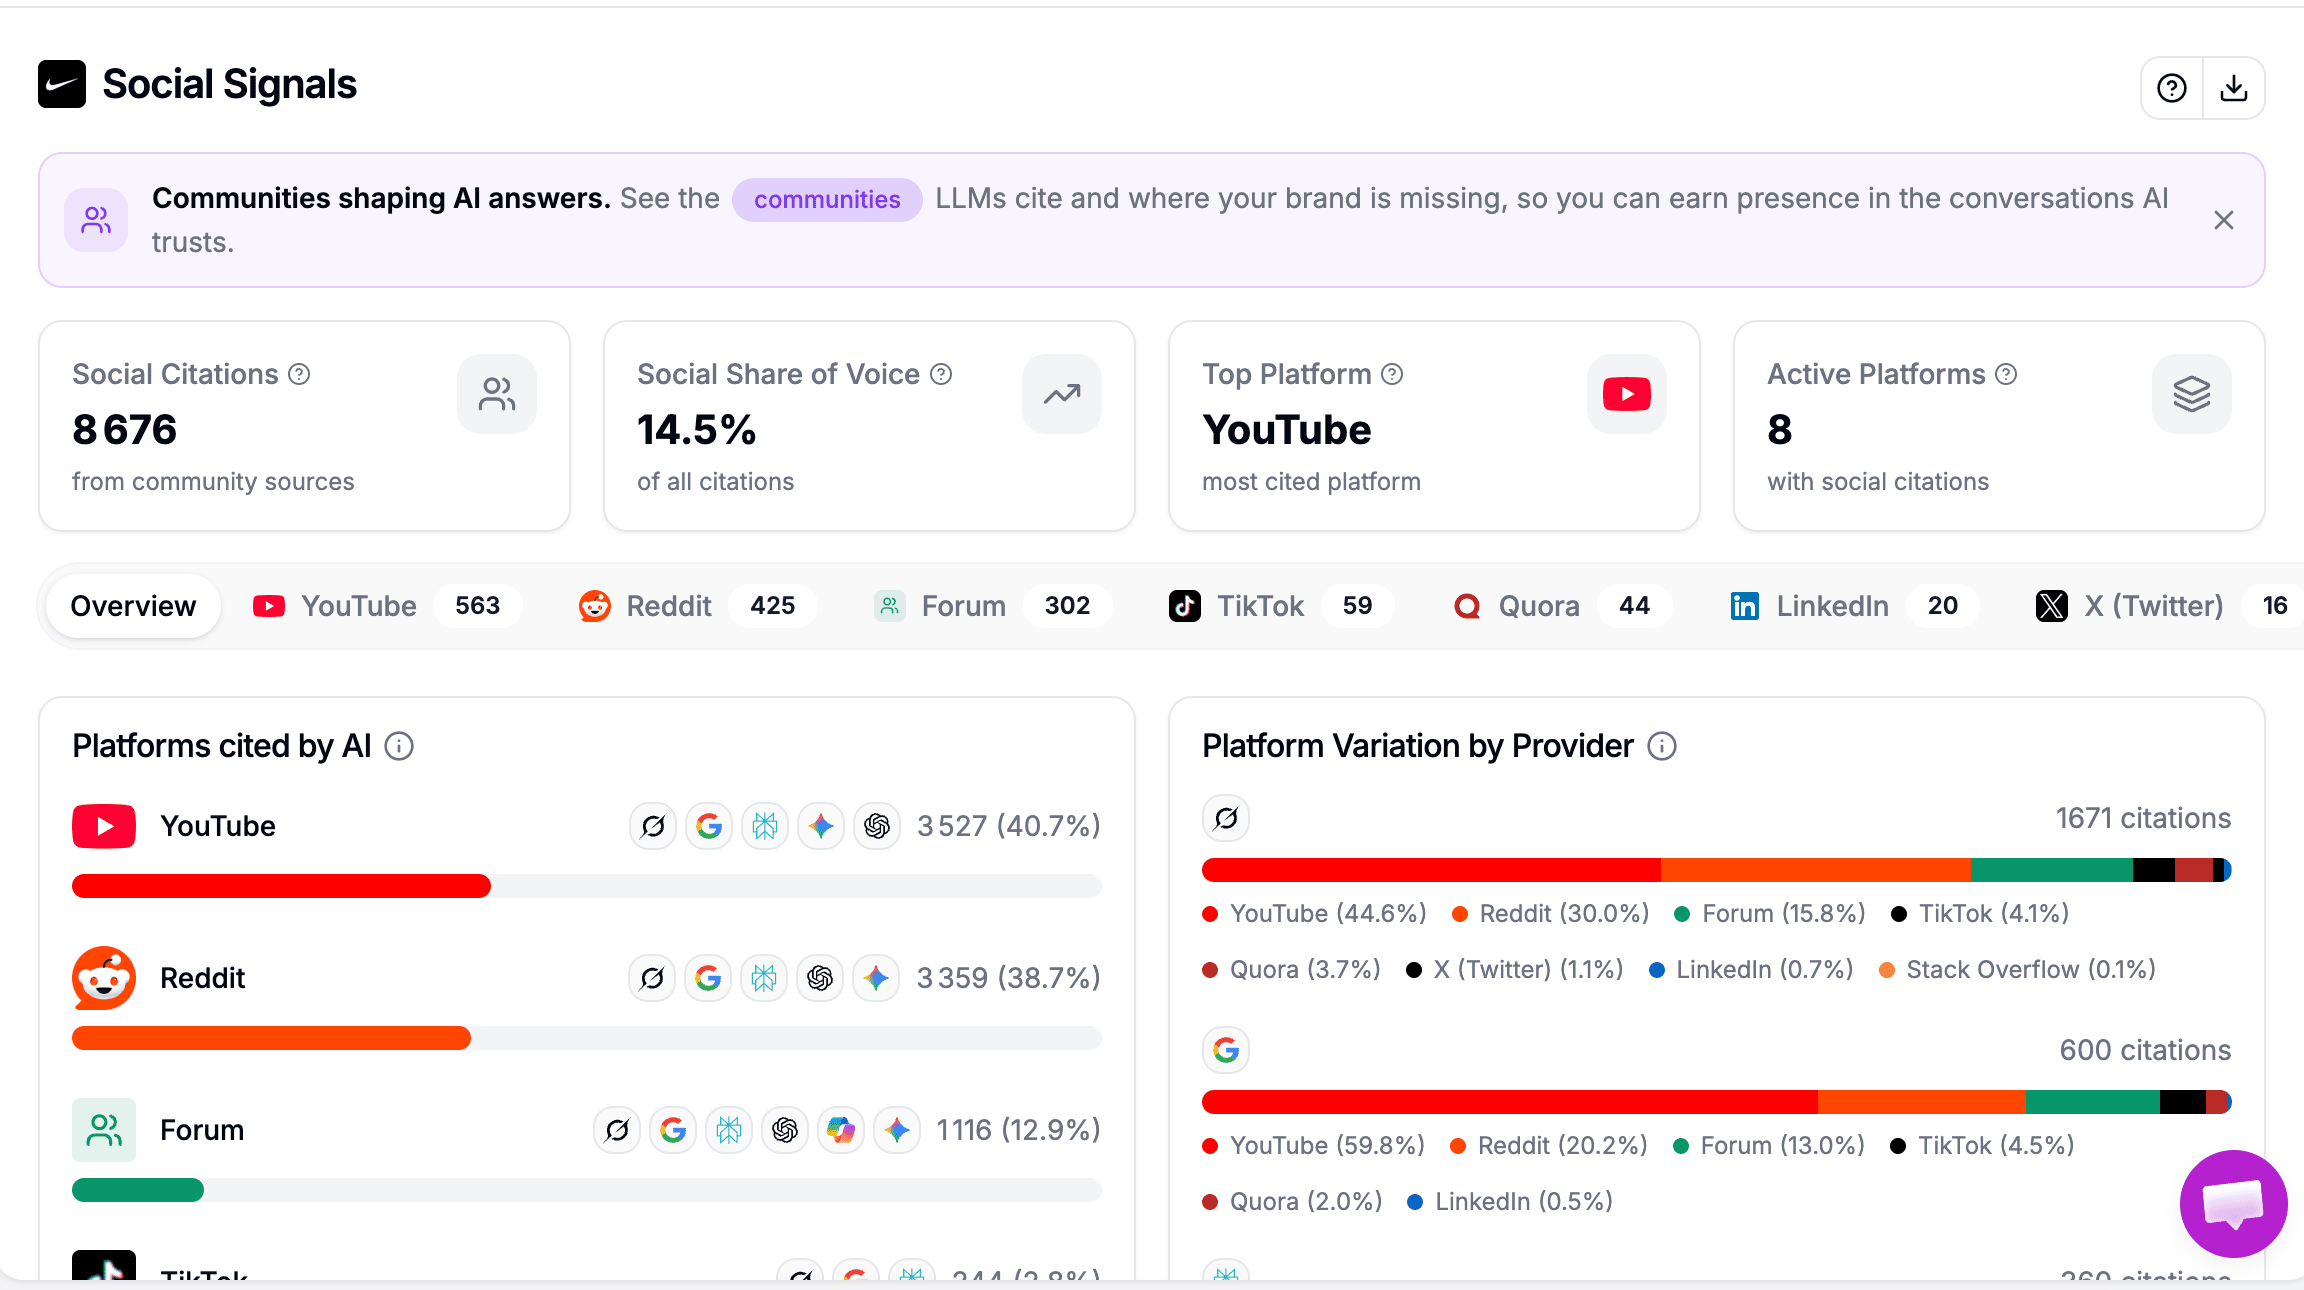This screenshot has height=1290, width=2304.
Task: Click the Quora (3.7%) legend entry
Action: pos(1292,969)
